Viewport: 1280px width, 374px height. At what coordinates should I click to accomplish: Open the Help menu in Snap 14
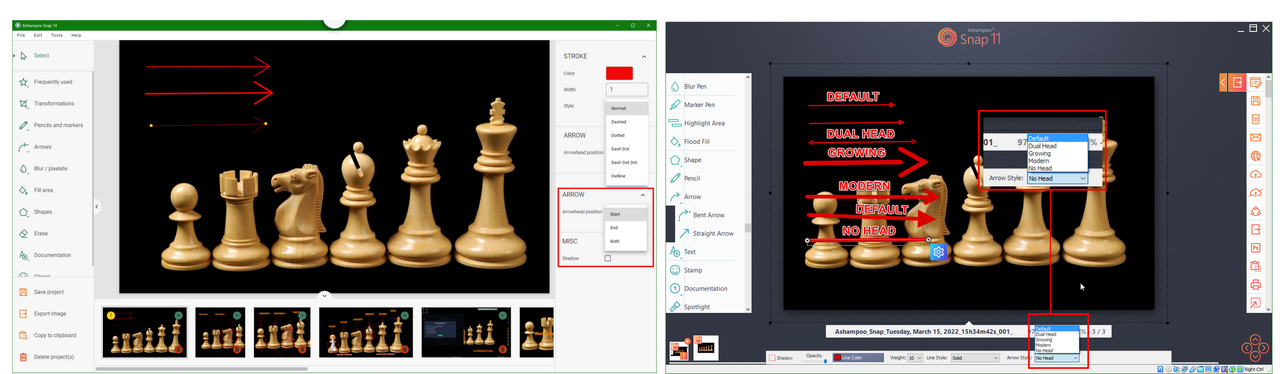coord(76,35)
